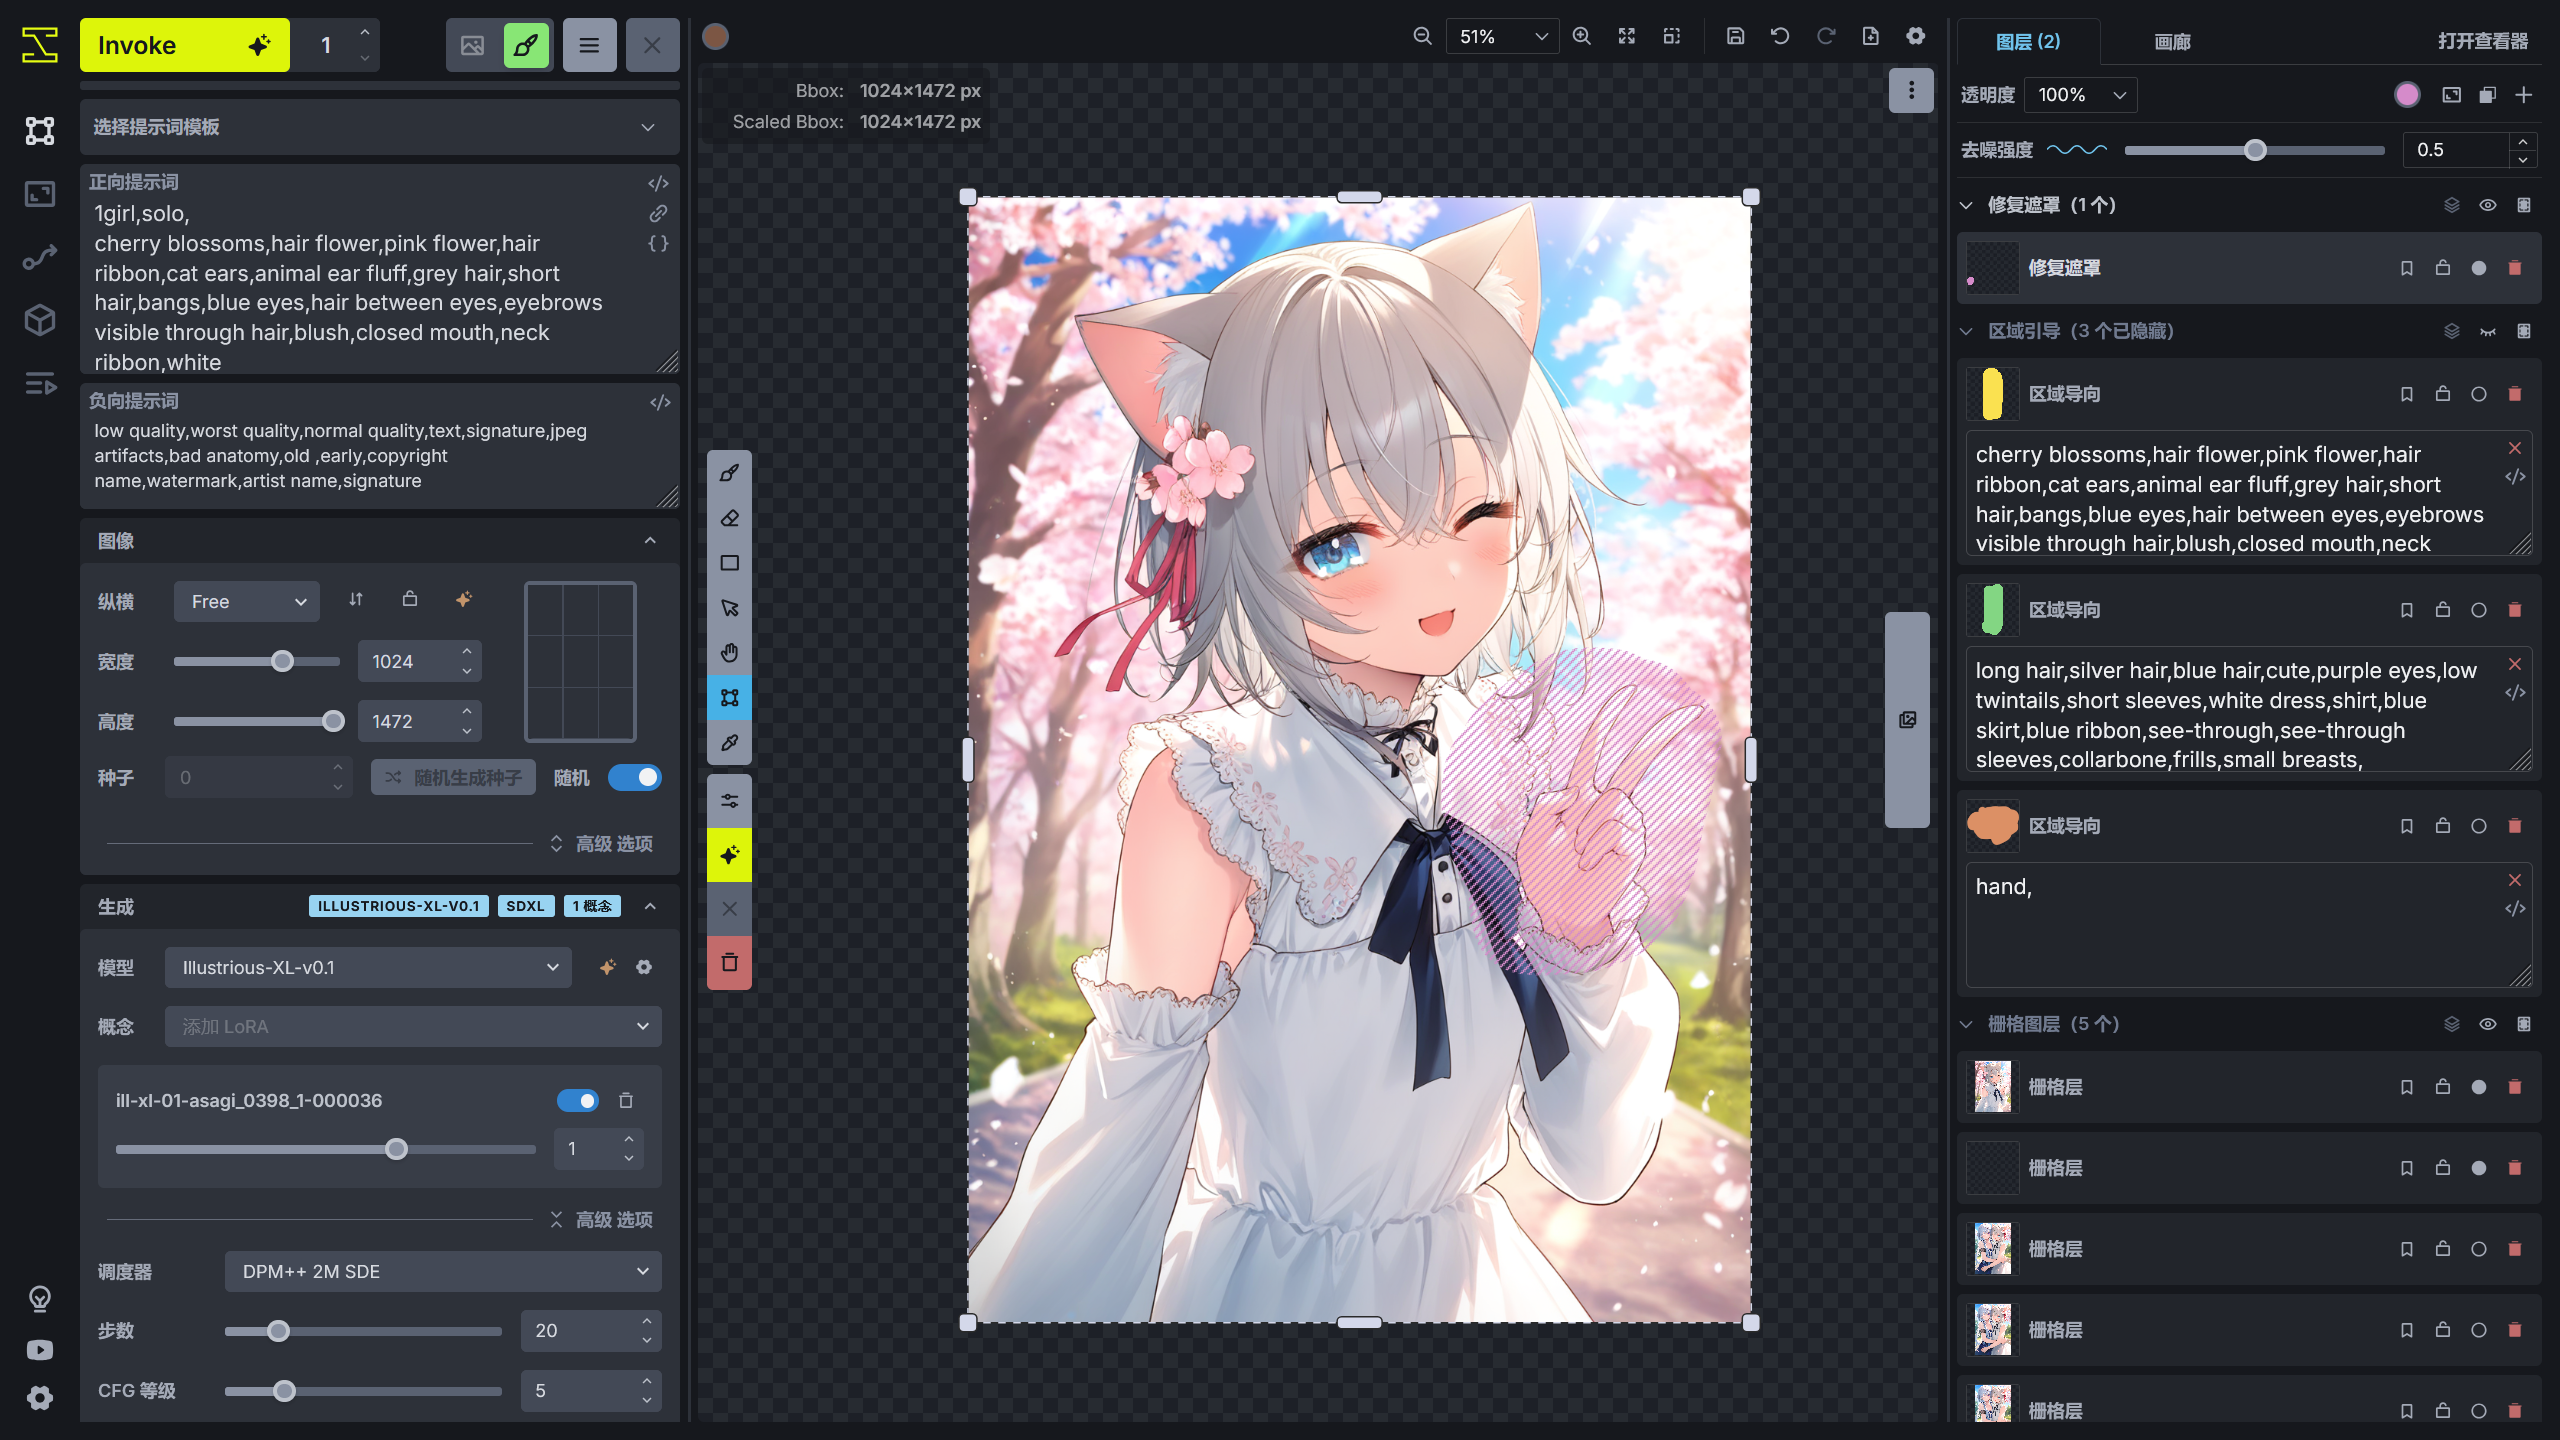Screen dimensions: 2560x1440
Task: Hide the 修复遮罩 layer group visibility
Action: 2487,204
